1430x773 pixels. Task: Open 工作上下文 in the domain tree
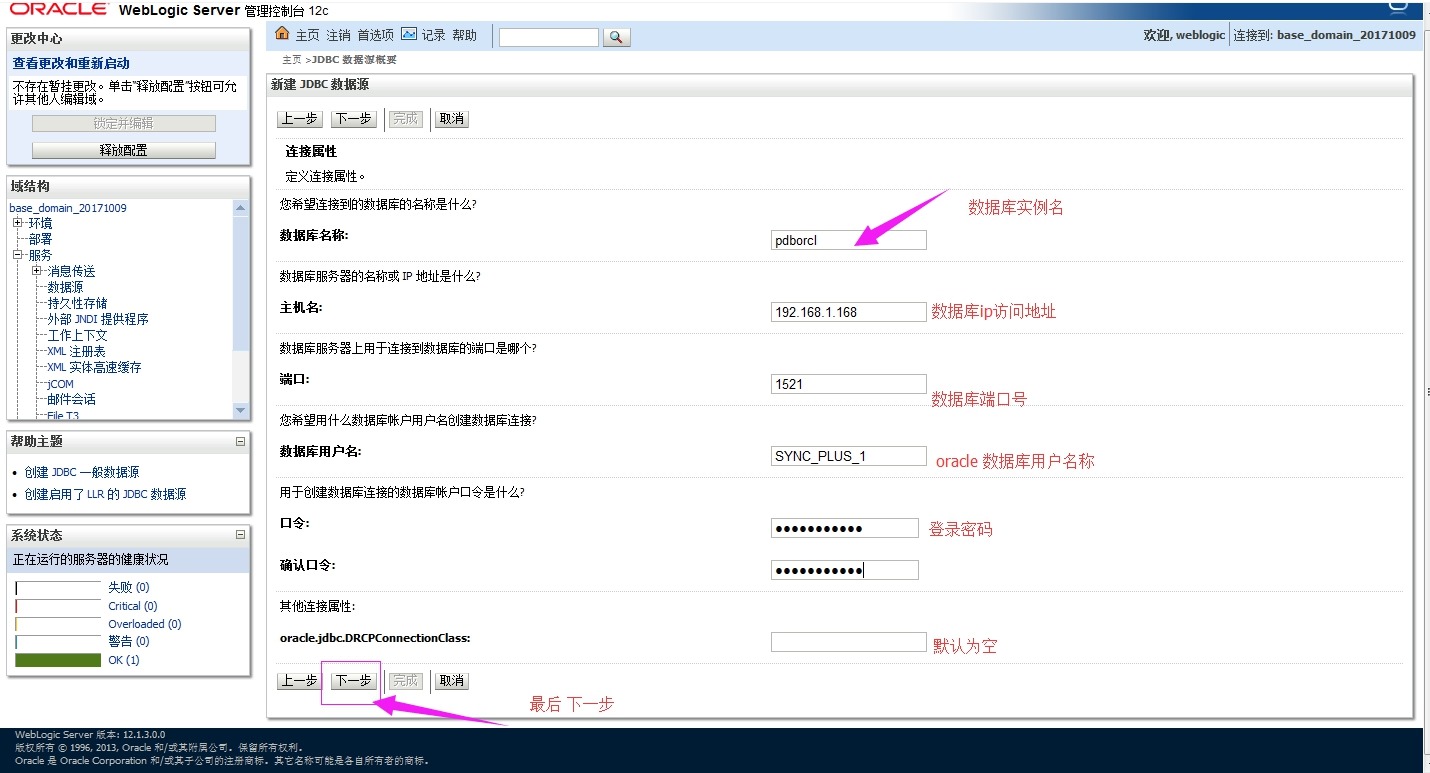[77, 335]
